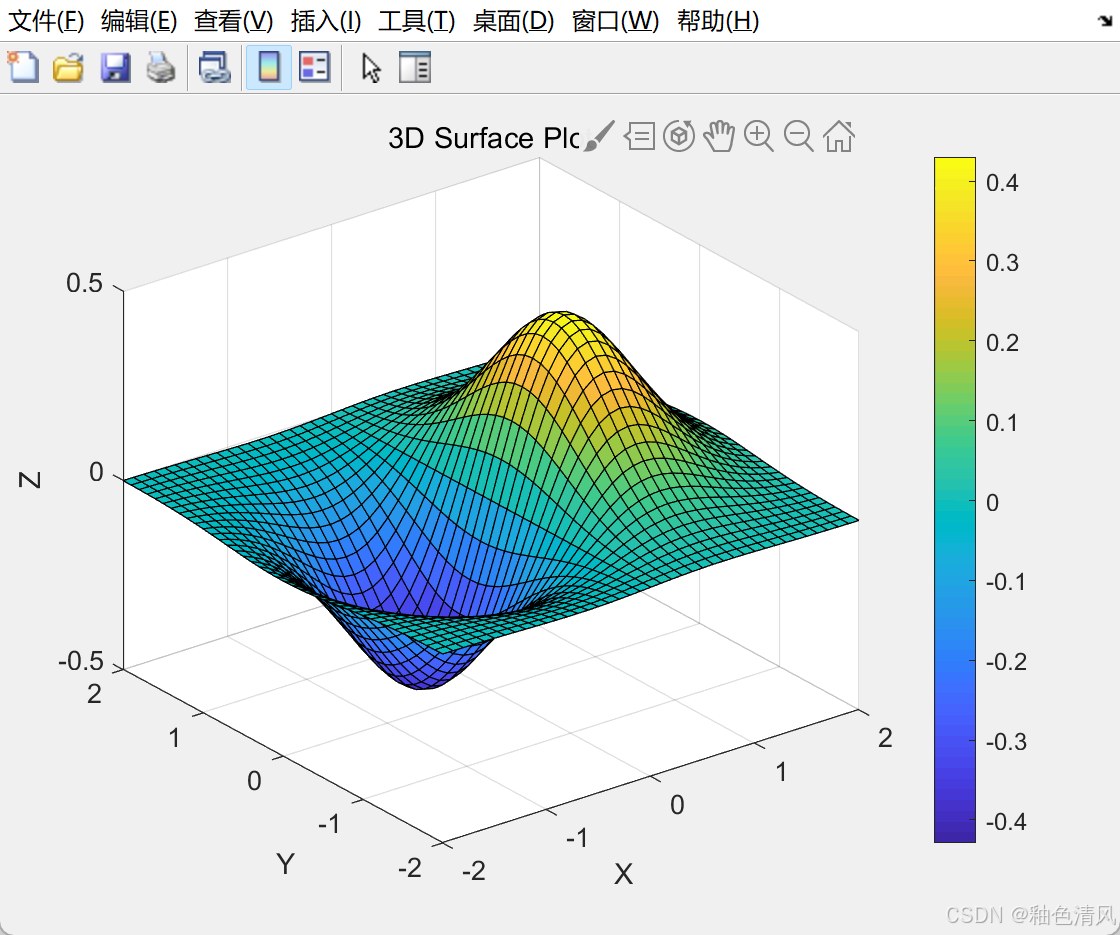The width and height of the screenshot is (1120, 935).
Task: Select the Y axis label
Action: [285, 864]
